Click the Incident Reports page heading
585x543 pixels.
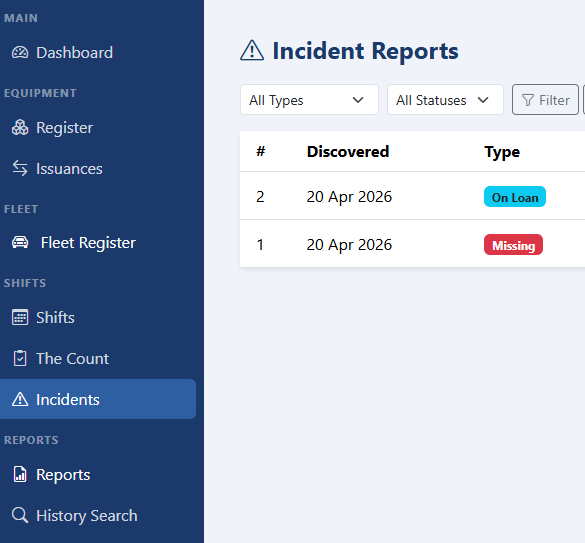click(x=365, y=51)
